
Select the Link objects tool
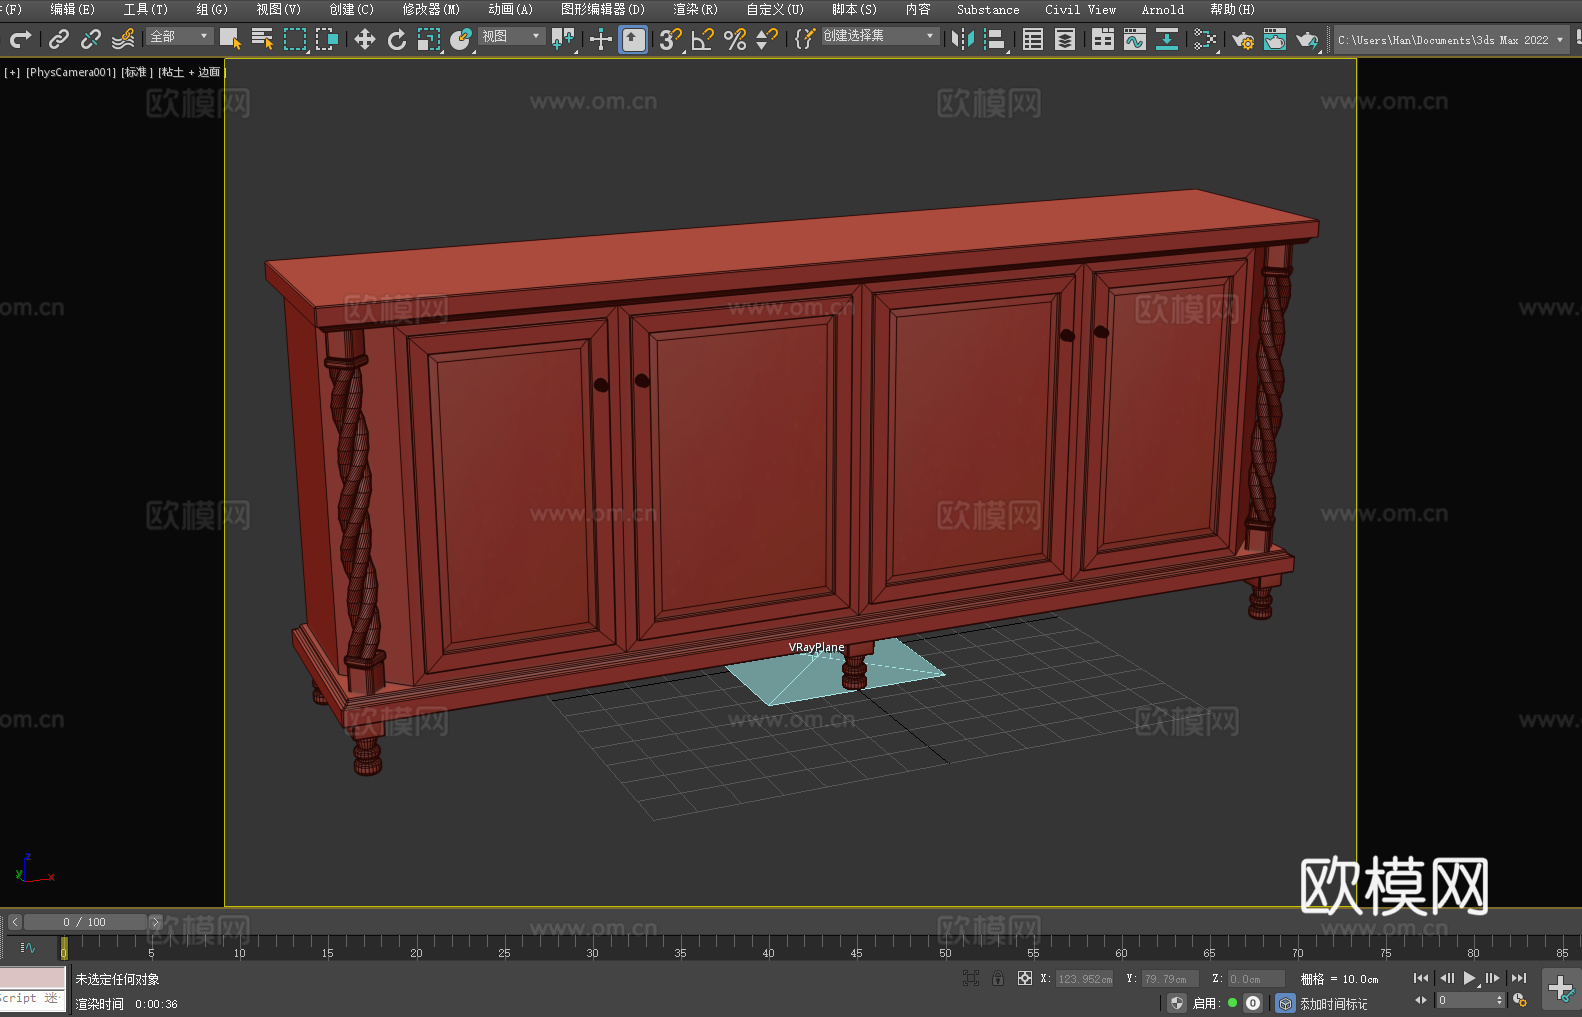click(x=59, y=39)
